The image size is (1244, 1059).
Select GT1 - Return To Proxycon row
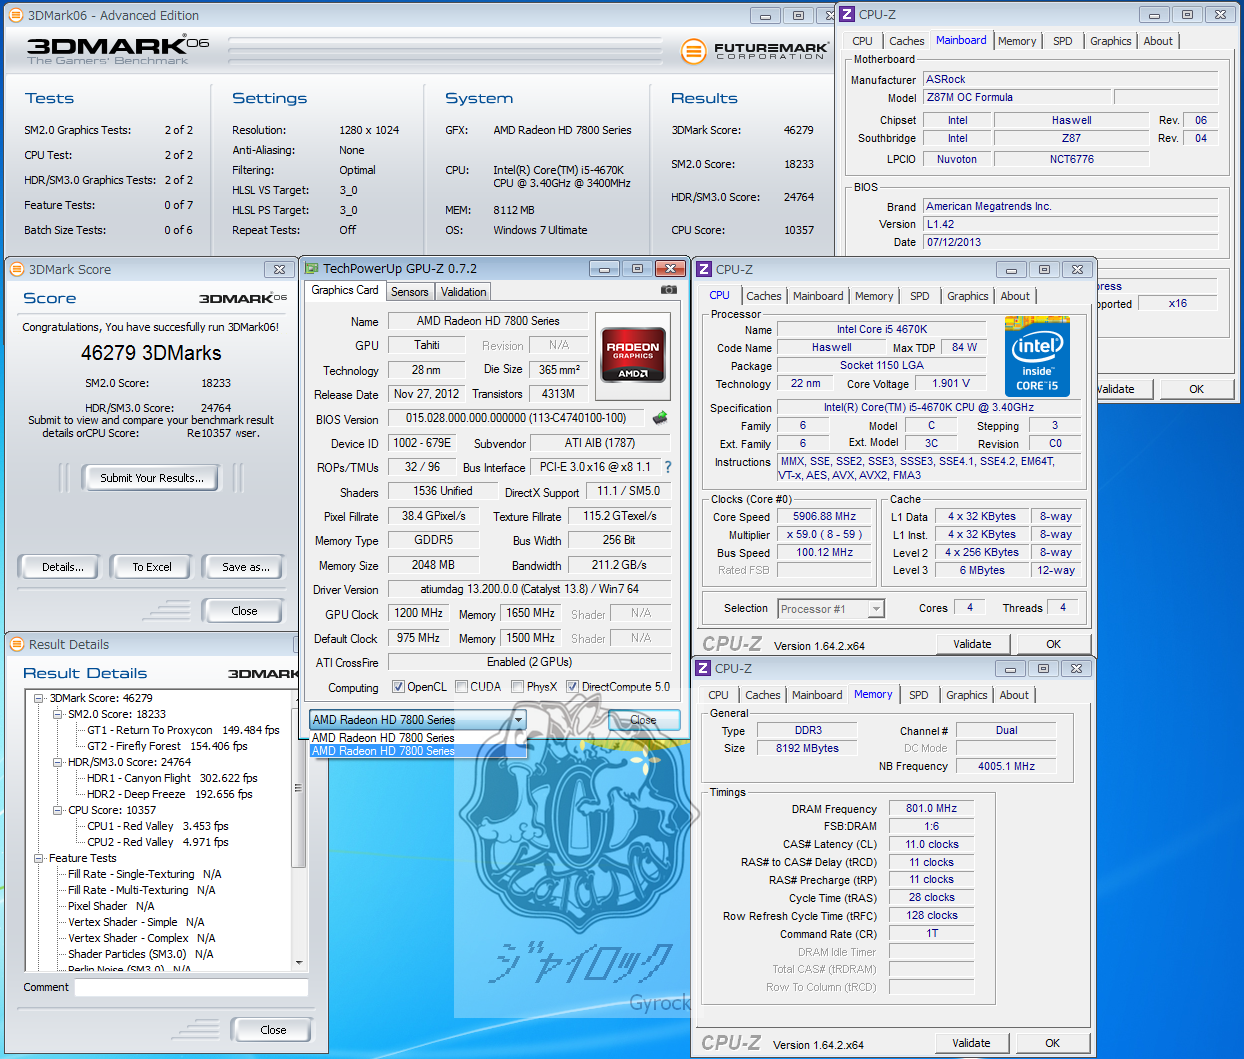click(183, 730)
